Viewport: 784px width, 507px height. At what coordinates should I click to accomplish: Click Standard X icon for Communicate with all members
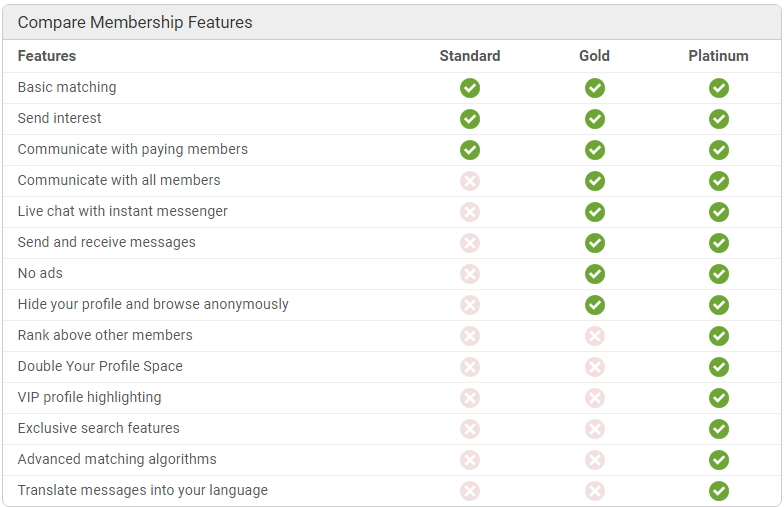pos(470,181)
